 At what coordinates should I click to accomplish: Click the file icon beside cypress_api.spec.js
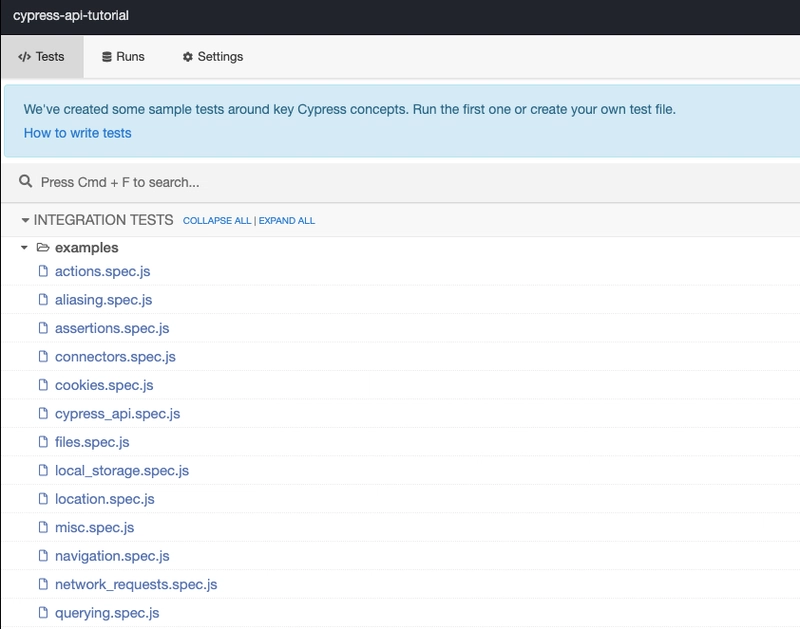[x=43, y=413]
